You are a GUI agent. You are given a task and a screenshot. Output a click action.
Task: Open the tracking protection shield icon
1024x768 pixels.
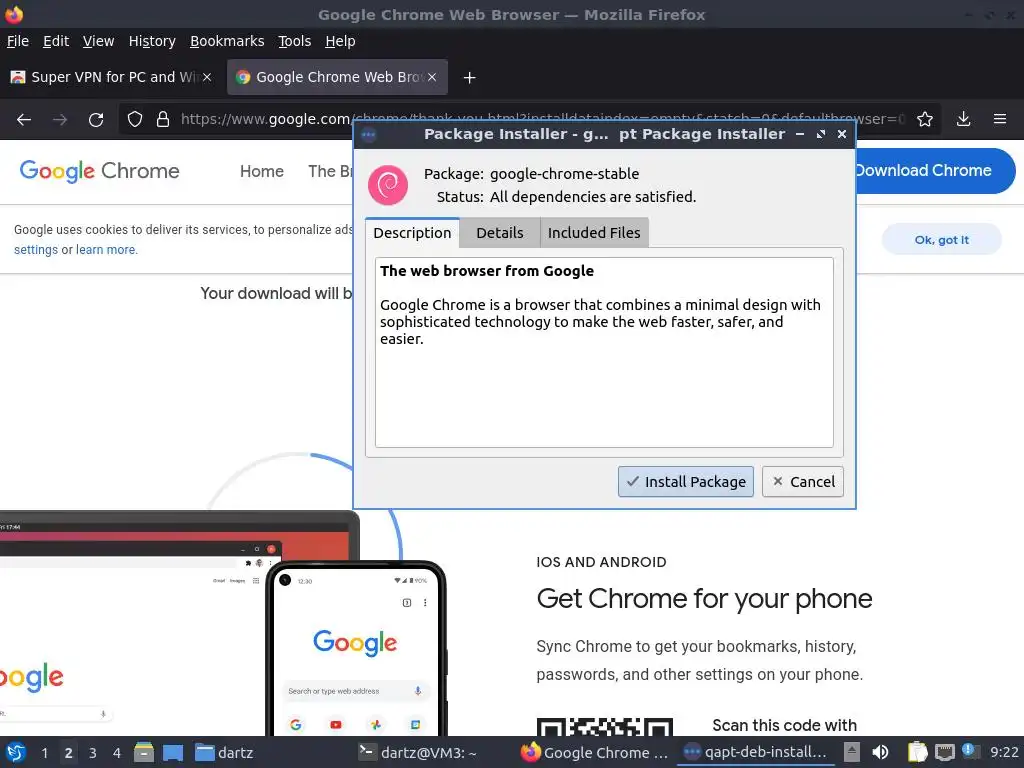135,120
